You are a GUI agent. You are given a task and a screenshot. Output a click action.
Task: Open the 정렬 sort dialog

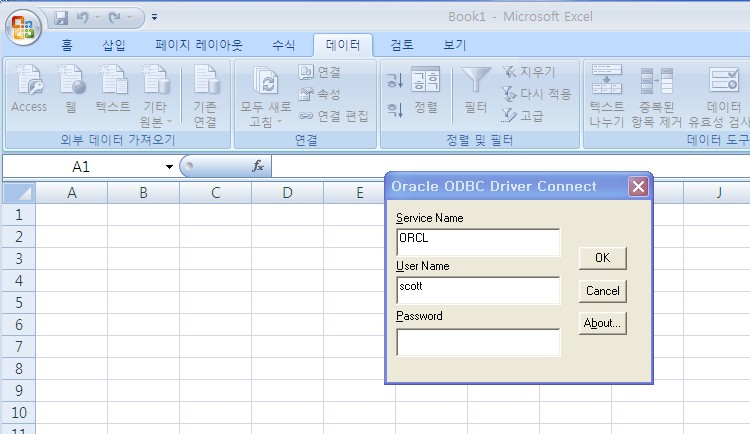425,90
